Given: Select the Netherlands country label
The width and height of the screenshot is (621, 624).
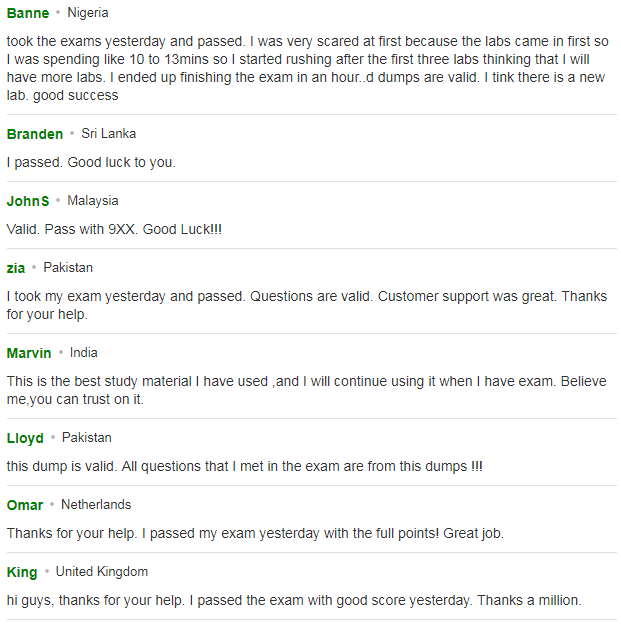Looking at the screenshot, I should point(96,505).
